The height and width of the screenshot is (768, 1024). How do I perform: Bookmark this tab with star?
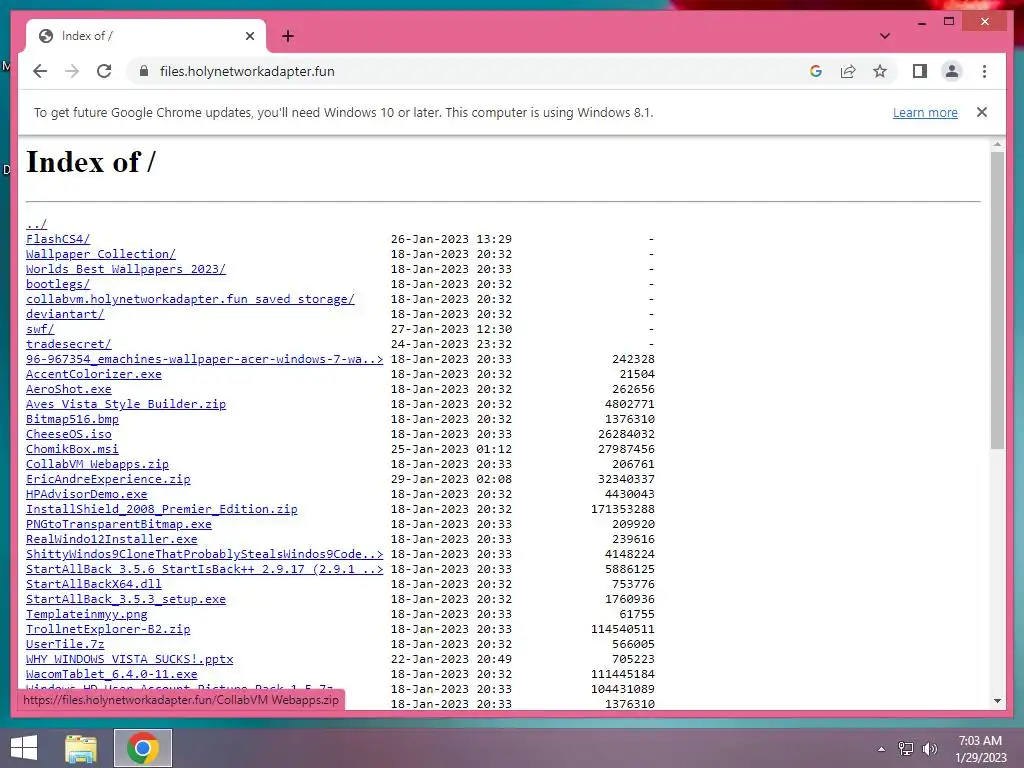880,71
